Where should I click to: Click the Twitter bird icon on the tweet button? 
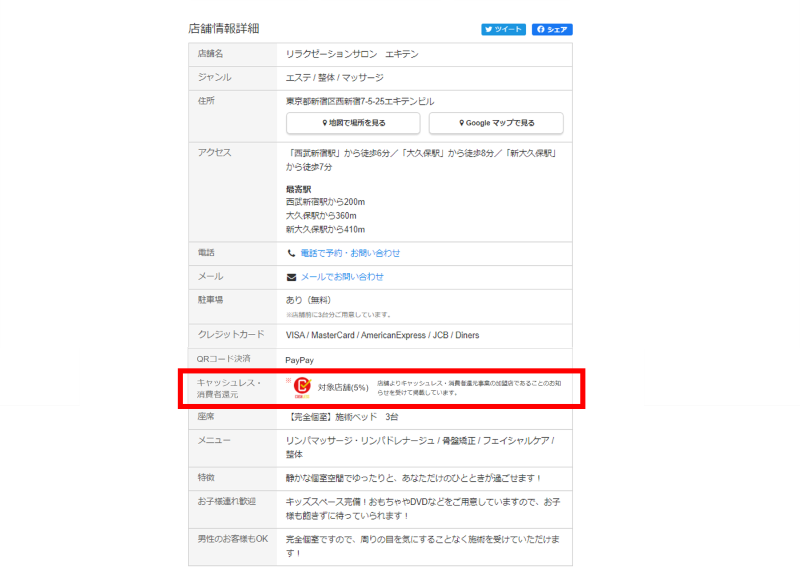(489, 30)
